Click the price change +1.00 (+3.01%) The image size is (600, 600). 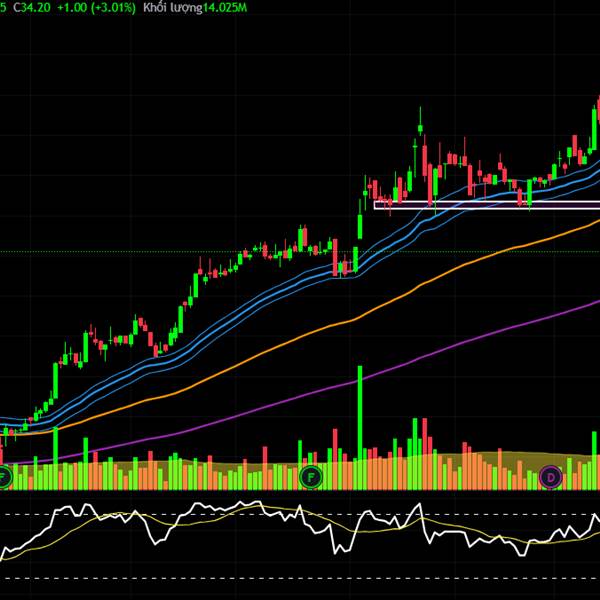tap(96, 8)
